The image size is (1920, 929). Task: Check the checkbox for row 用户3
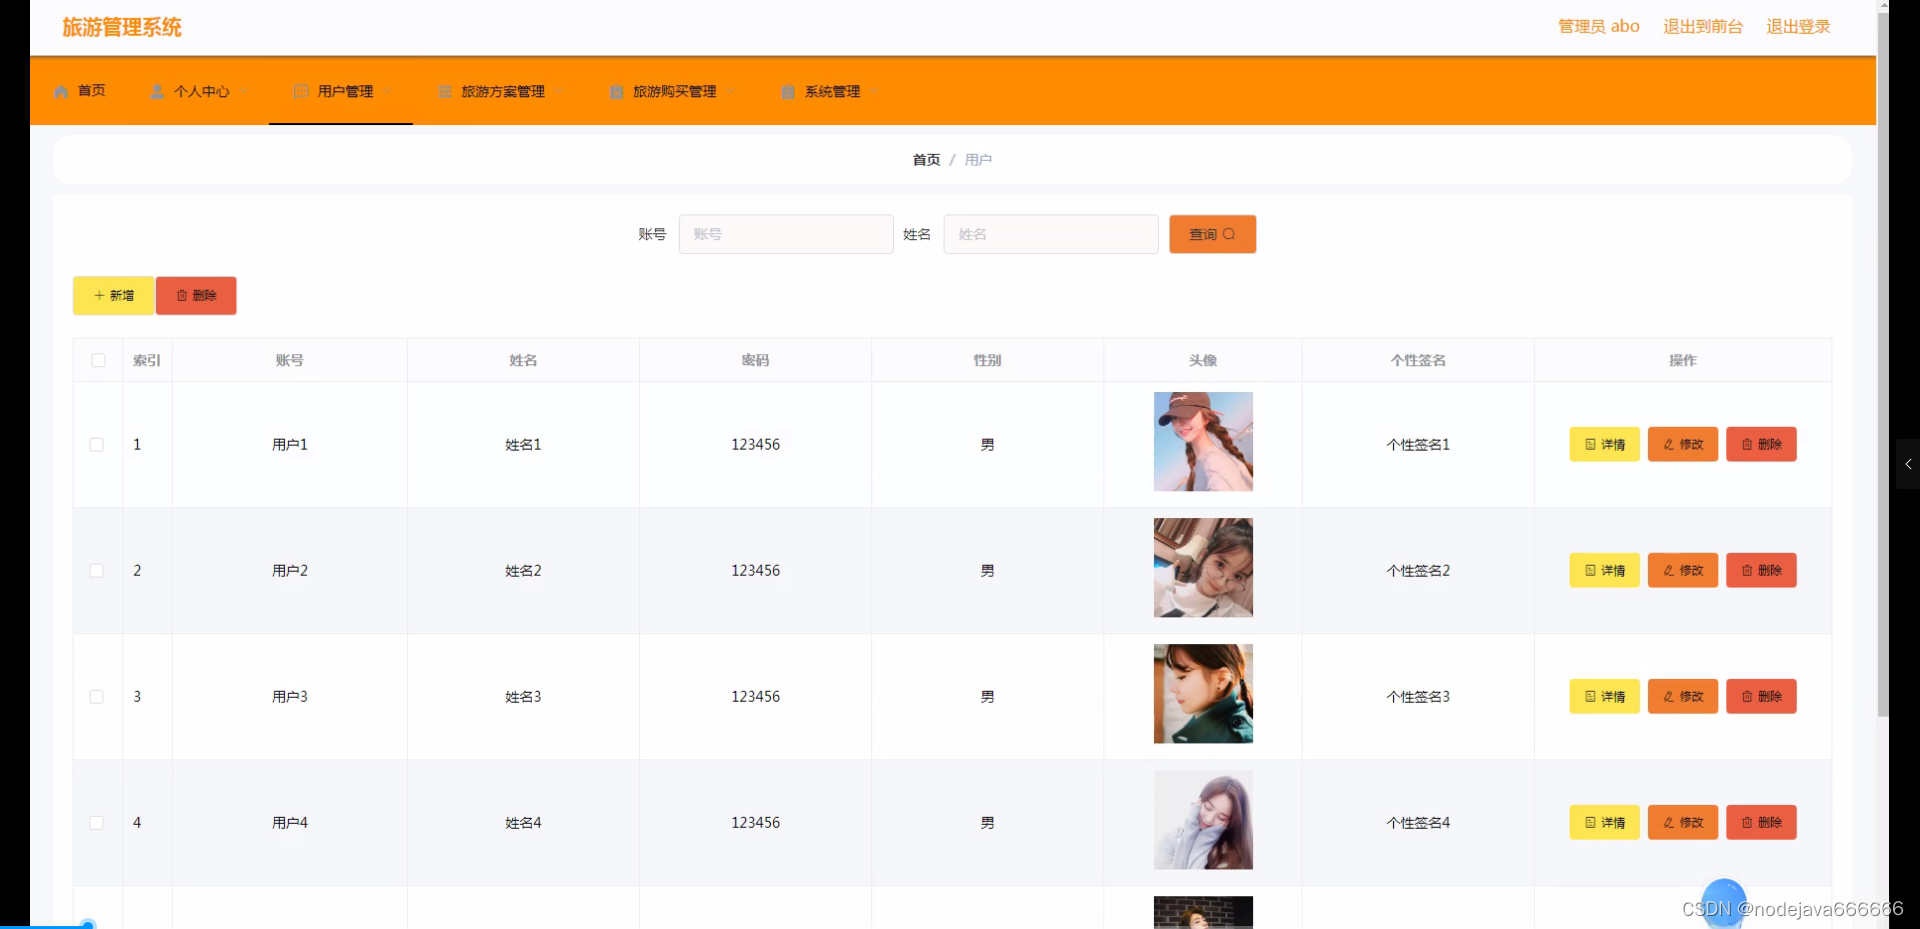(97, 696)
